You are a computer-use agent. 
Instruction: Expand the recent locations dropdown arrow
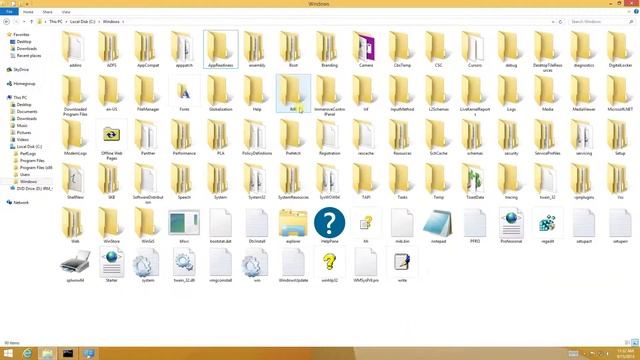tap(24, 22)
